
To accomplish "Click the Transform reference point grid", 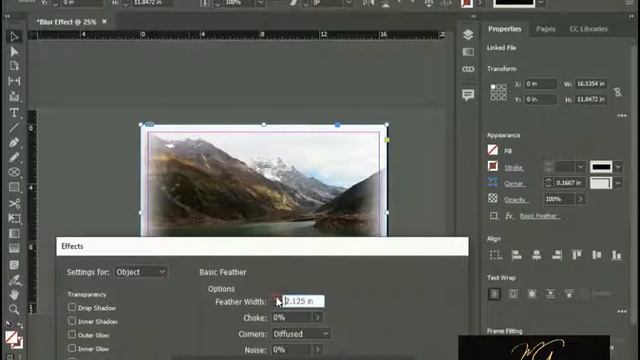I will (x=498, y=92).
